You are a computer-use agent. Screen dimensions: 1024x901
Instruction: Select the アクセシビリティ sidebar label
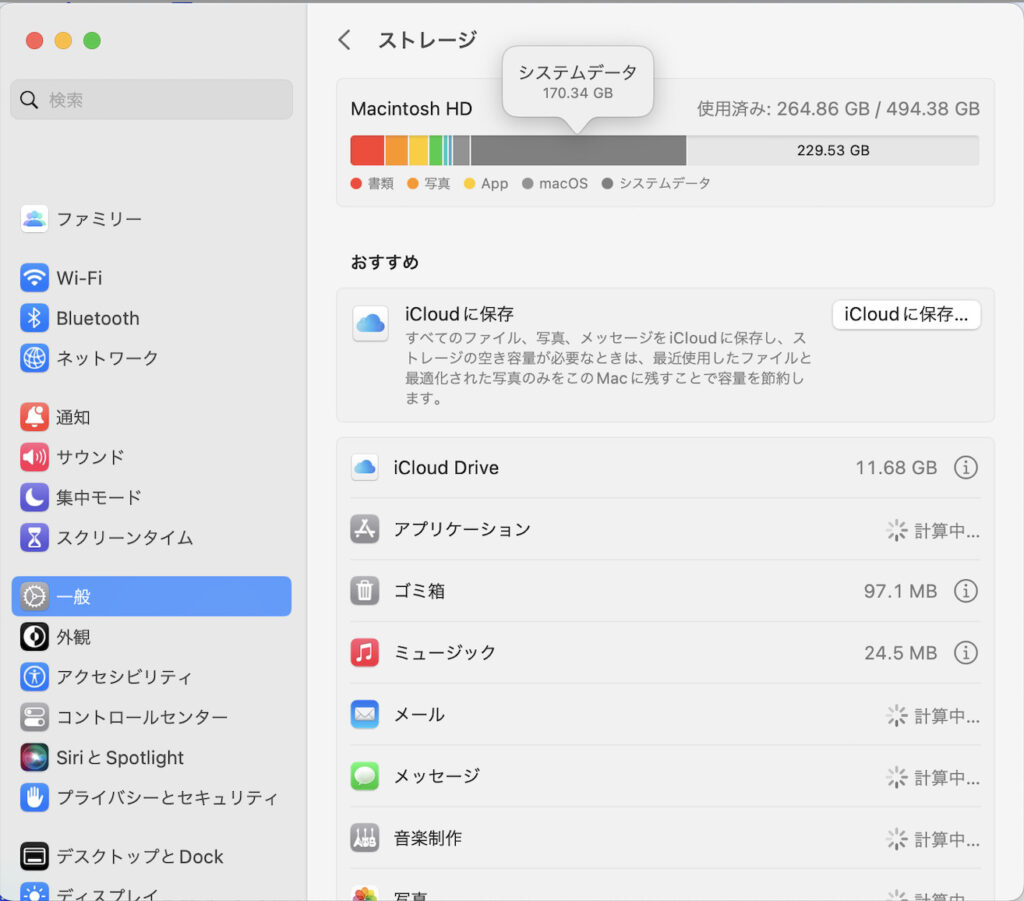[x=124, y=677]
